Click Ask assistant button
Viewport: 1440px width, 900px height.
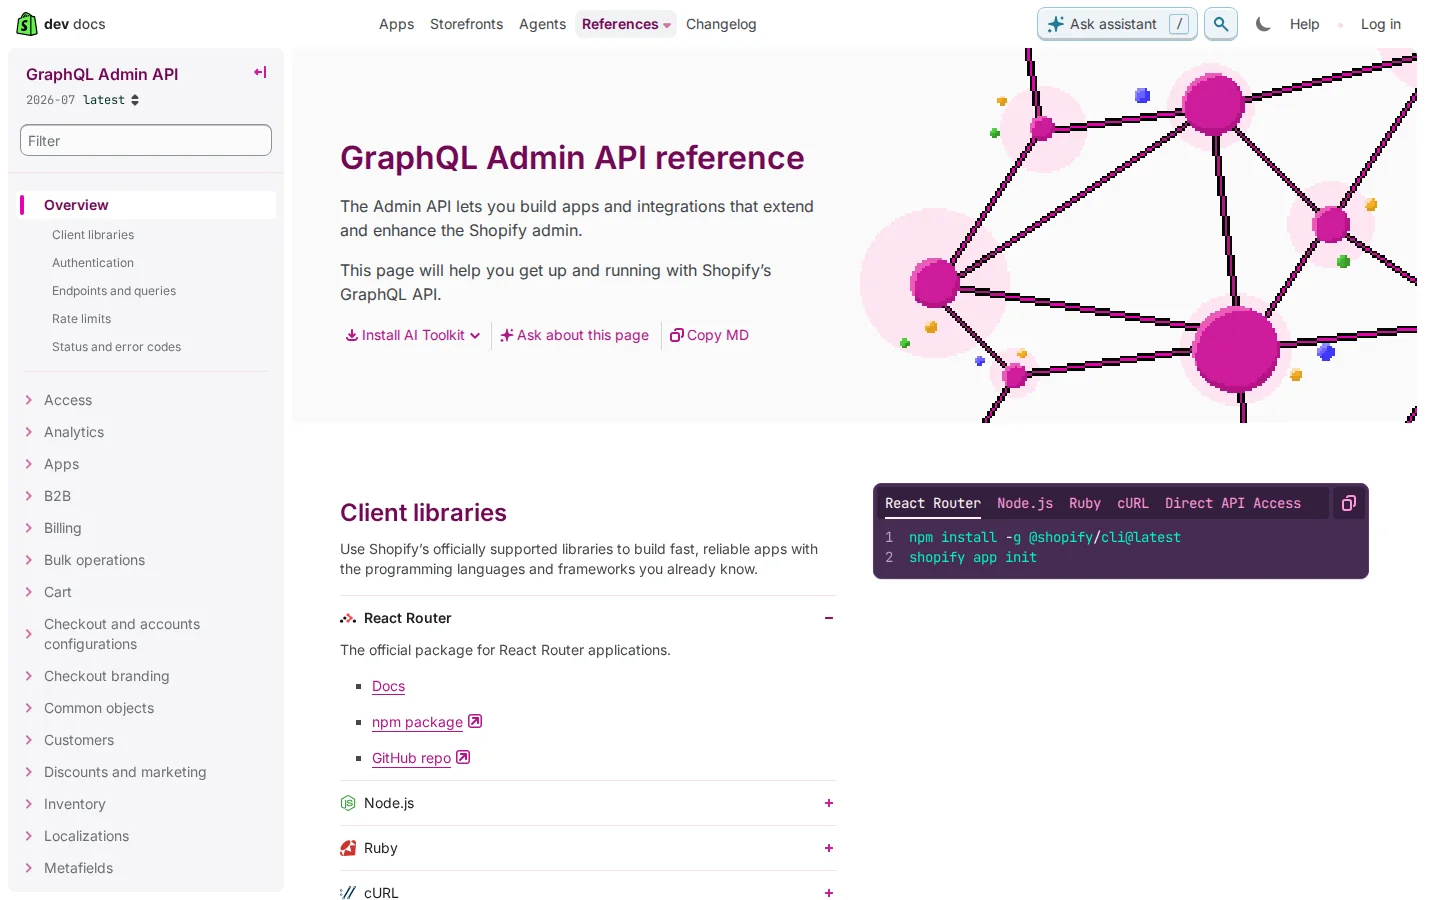pos(1117,24)
